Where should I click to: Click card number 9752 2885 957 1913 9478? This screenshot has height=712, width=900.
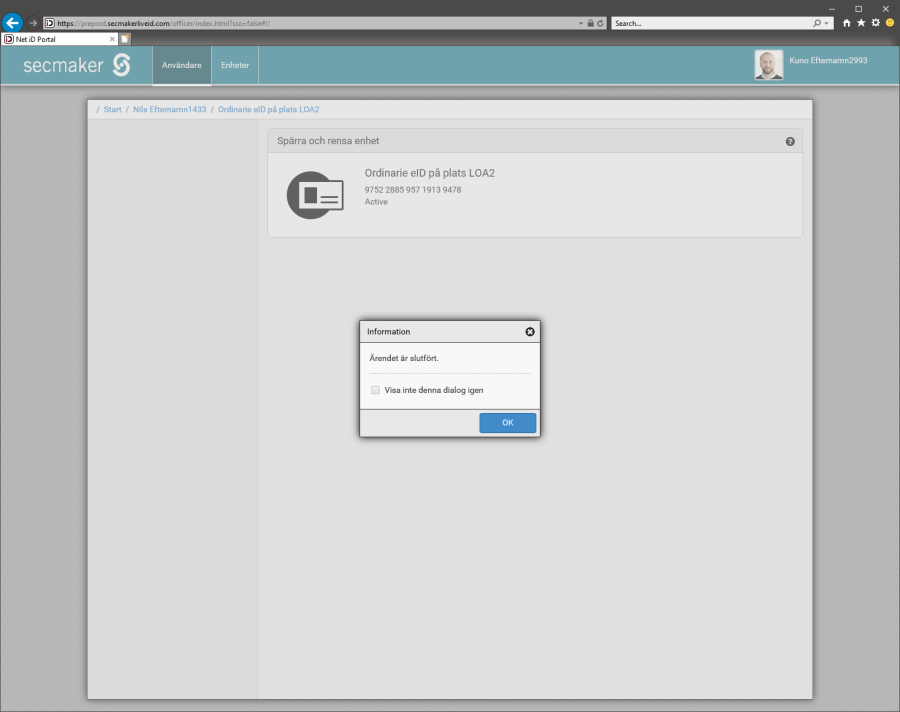413,189
